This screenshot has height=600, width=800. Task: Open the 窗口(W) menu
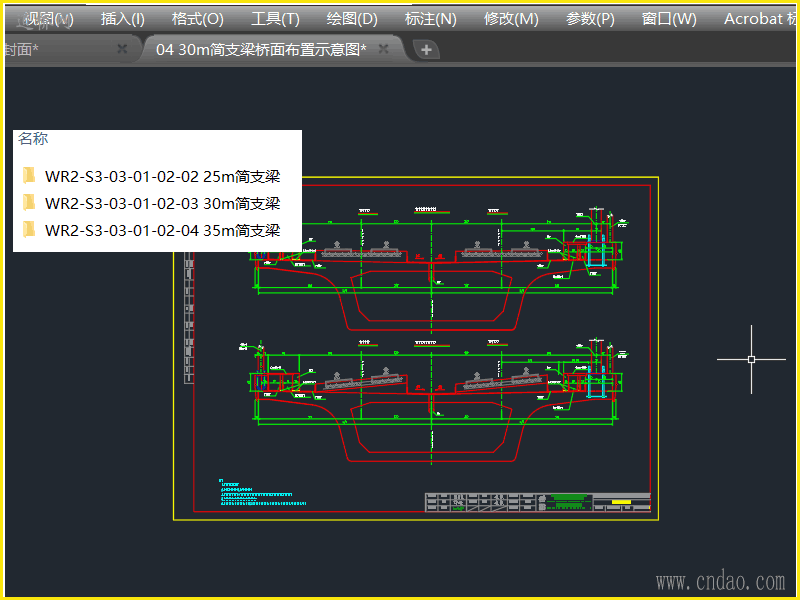[x=669, y=19]
